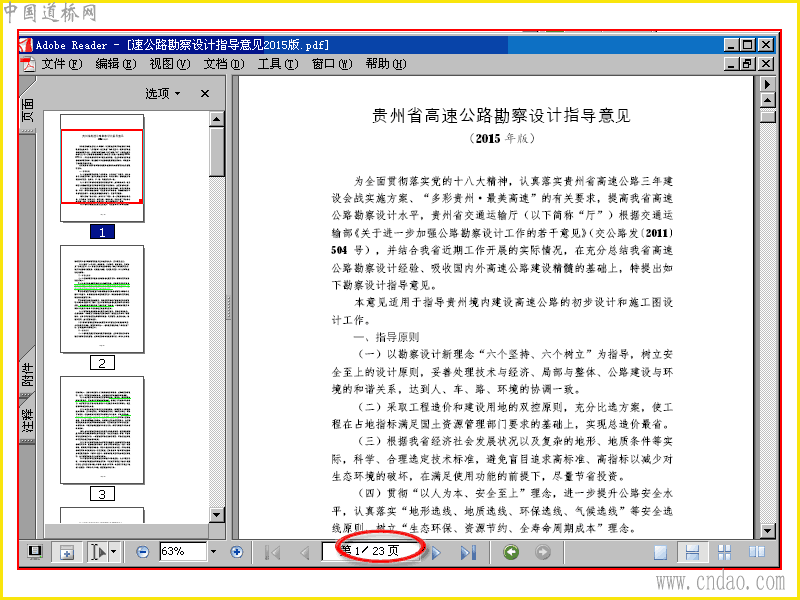Click the full screen monitor icon
800x600 pixels.
tap(35, 552)
